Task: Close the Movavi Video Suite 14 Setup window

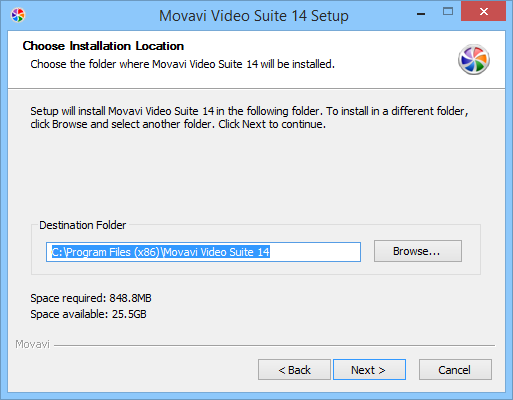Action: pos(483,12)
